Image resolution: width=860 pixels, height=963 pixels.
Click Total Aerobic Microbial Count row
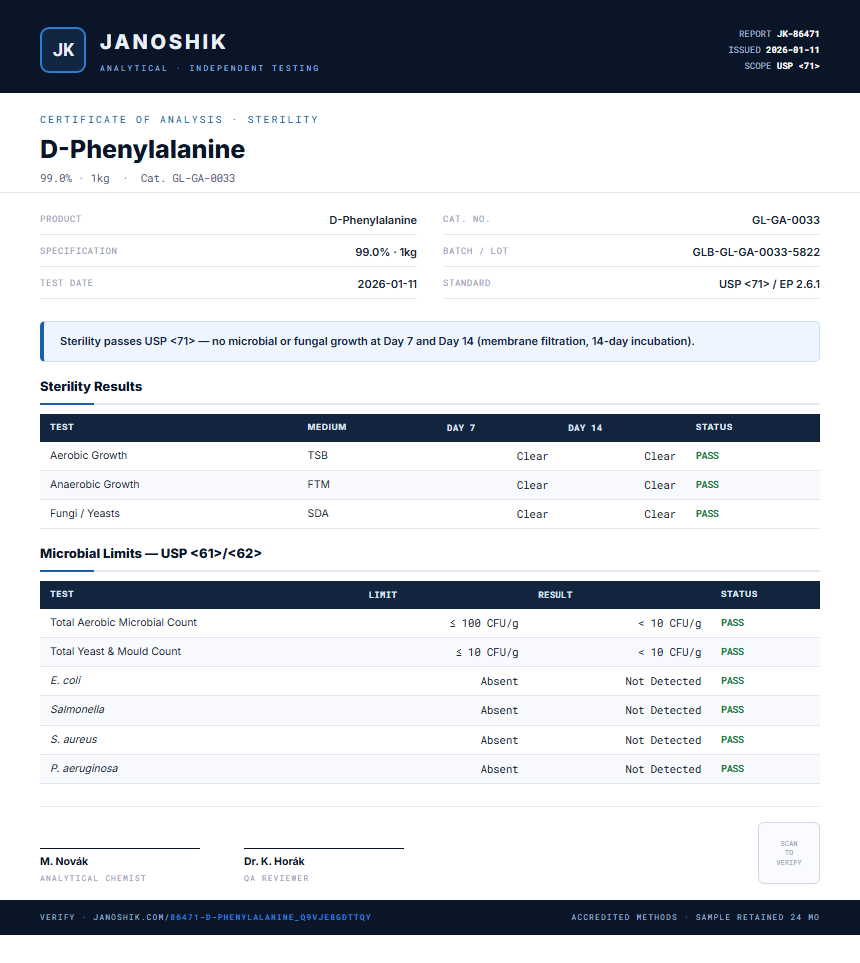point(430,623)
